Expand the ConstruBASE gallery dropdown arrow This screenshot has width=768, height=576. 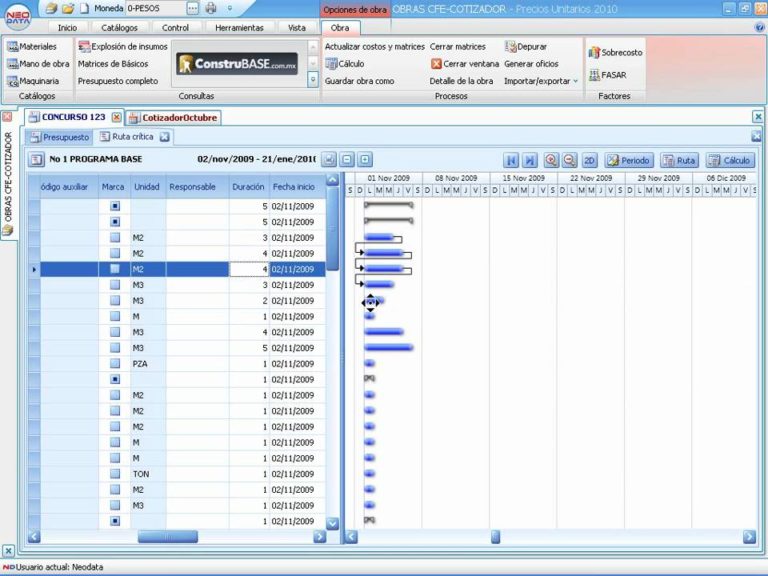tap(313, 80)
